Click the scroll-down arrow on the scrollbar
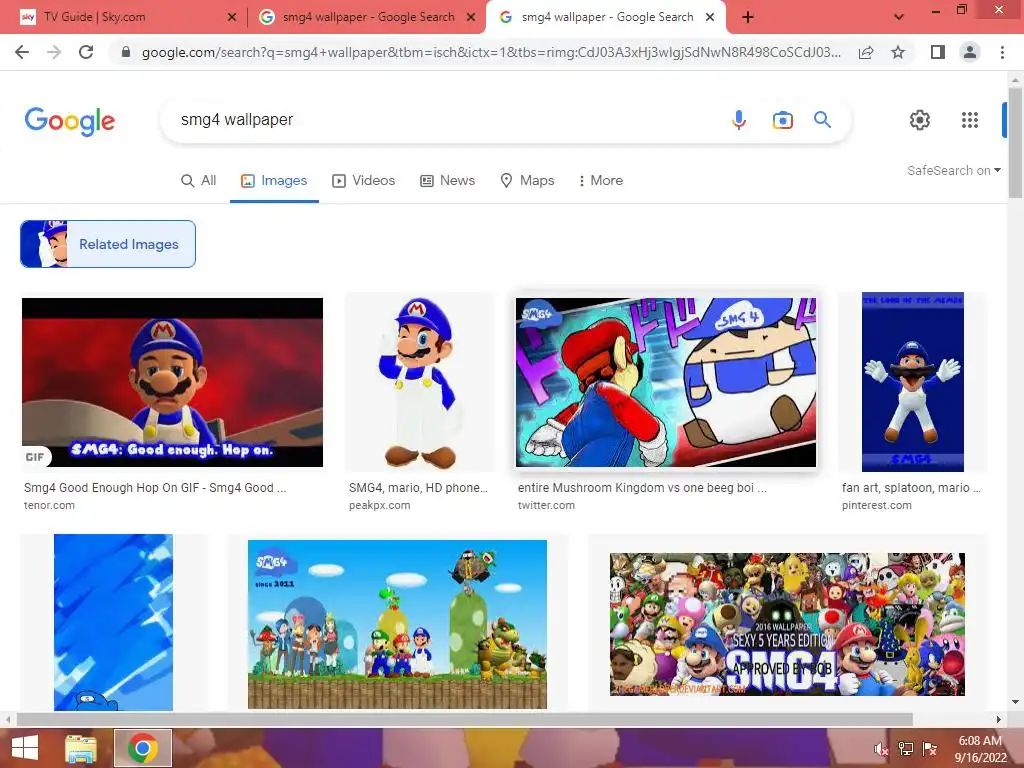The width and height of the screenshot is (1024, 768). pos(1015,703)
